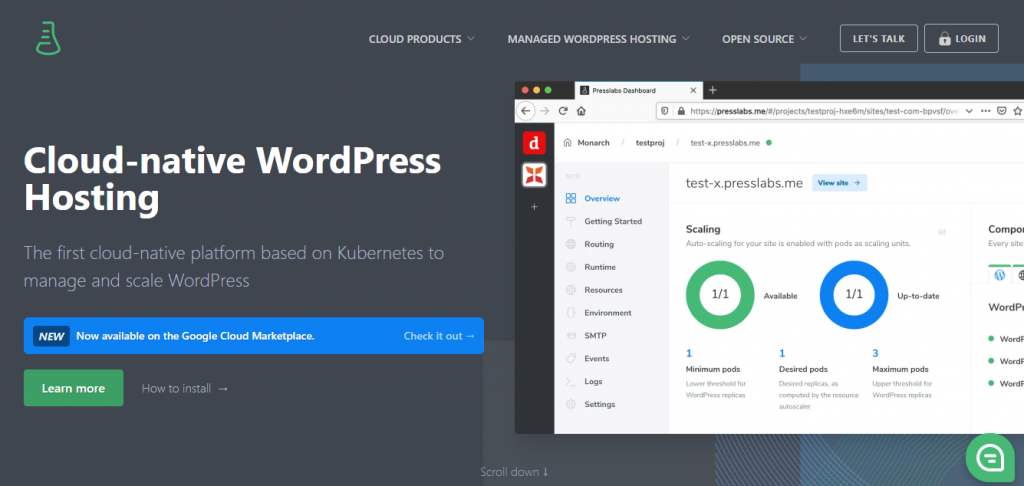Click the blue Up-to-date pods donut chart
Viewport: 1024px width, 486px height.
tap(854, 295)
